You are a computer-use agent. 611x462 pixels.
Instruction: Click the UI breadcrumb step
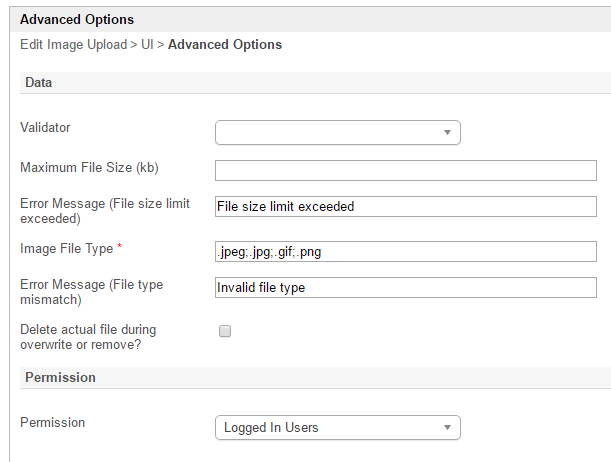147,45
